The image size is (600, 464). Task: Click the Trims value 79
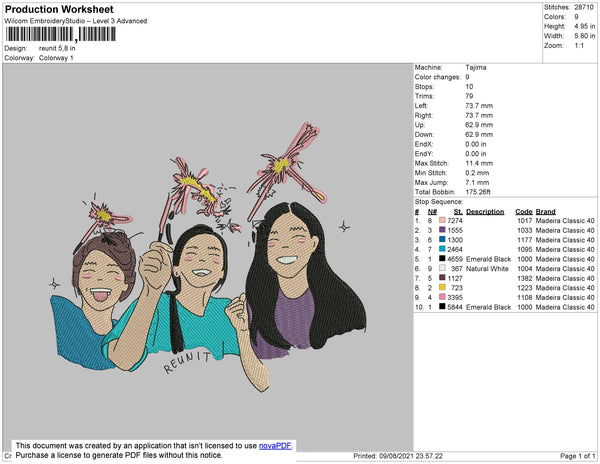(469, 96)
